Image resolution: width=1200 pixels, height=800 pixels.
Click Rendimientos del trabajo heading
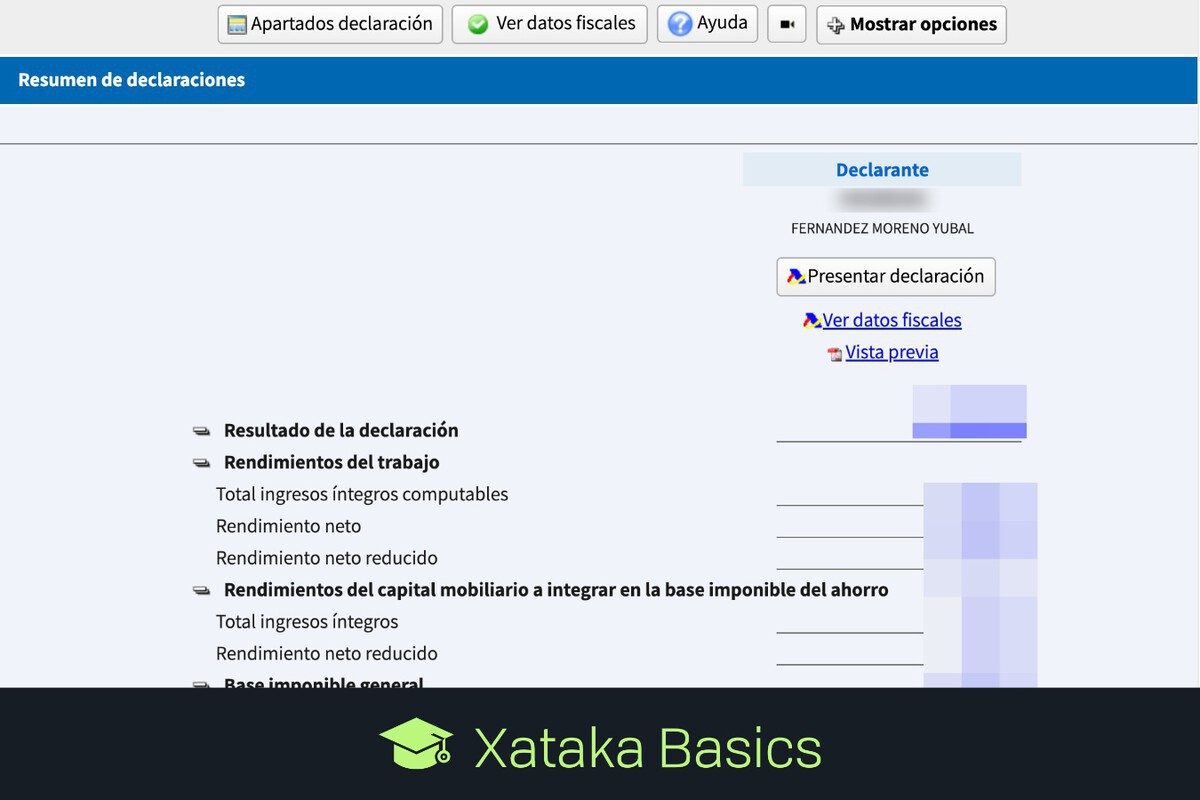pos(332,462)
